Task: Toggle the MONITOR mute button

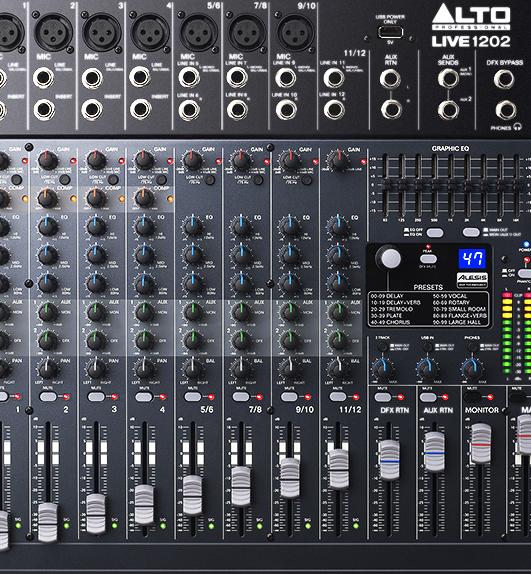Action: click(473, 397)
